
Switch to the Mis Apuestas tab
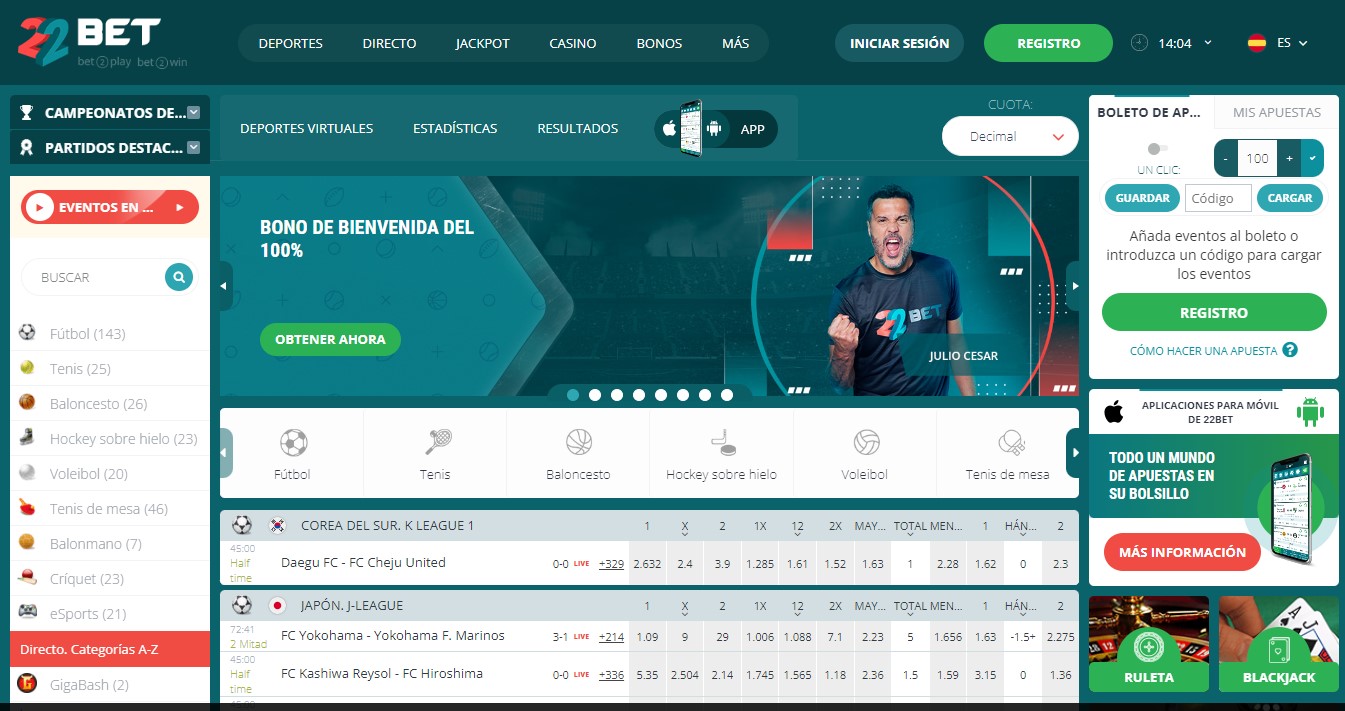(x=1276, y=112)
